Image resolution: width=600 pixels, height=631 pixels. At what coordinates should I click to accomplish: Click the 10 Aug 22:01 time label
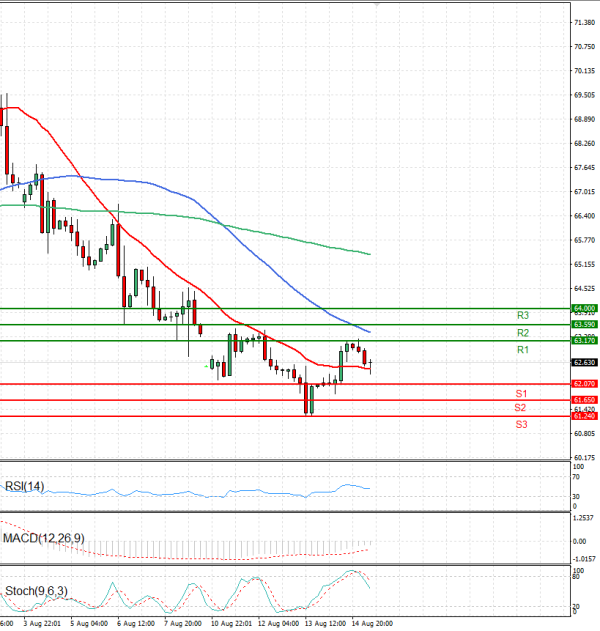[x=231, y=623]
